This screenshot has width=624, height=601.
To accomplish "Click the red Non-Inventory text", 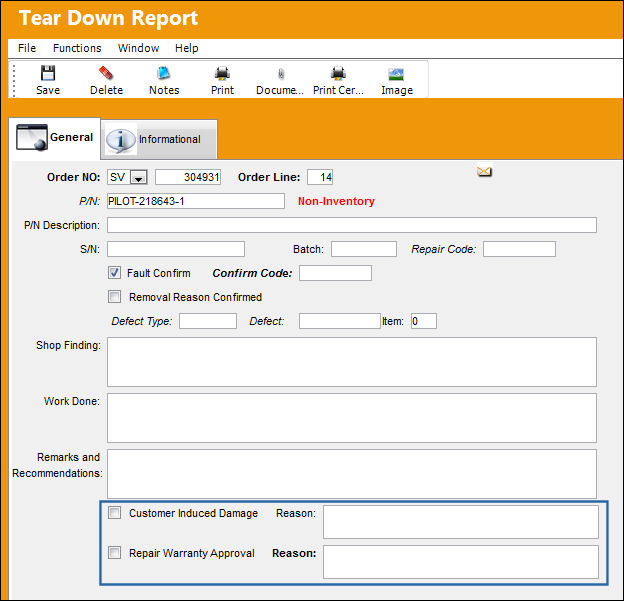I will coord(336,201).
